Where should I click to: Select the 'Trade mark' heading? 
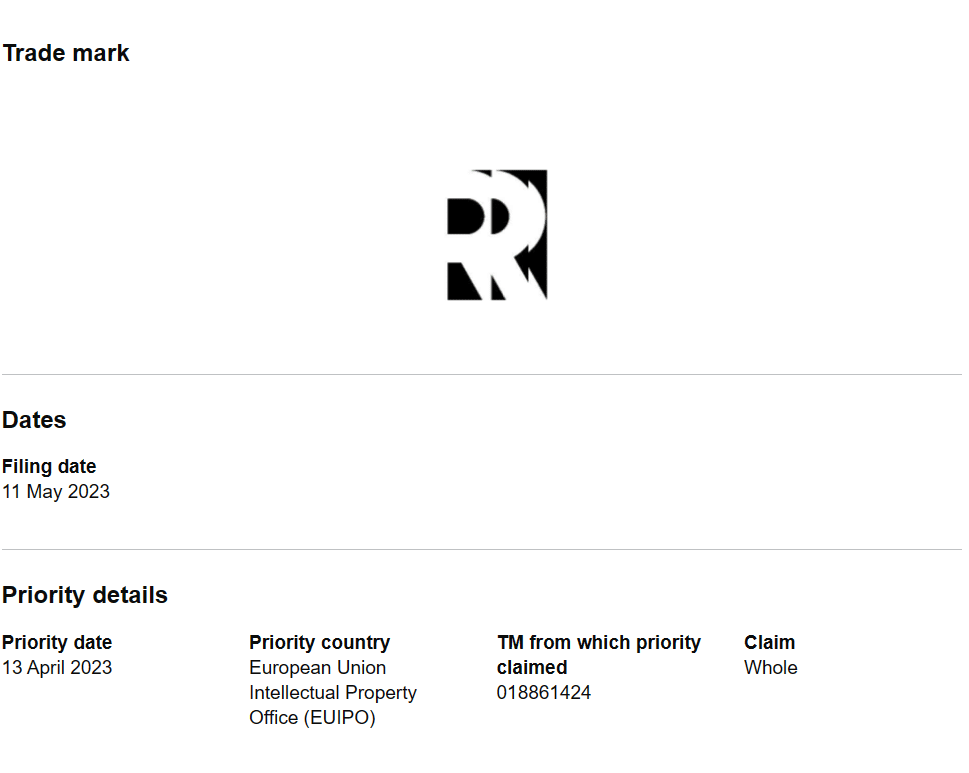pos(66,53)
